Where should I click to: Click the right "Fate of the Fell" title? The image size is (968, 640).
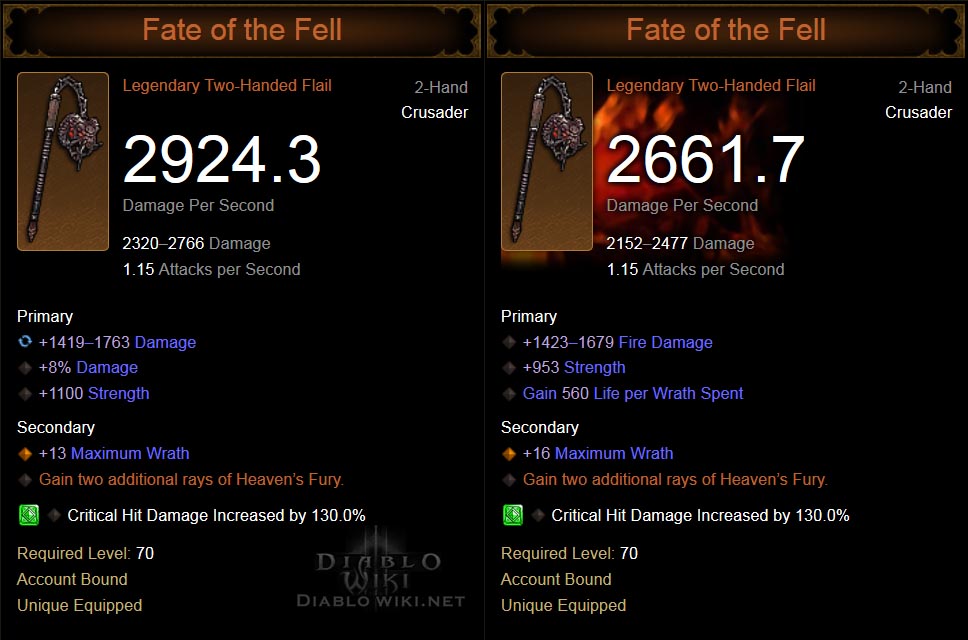(726, 29)
